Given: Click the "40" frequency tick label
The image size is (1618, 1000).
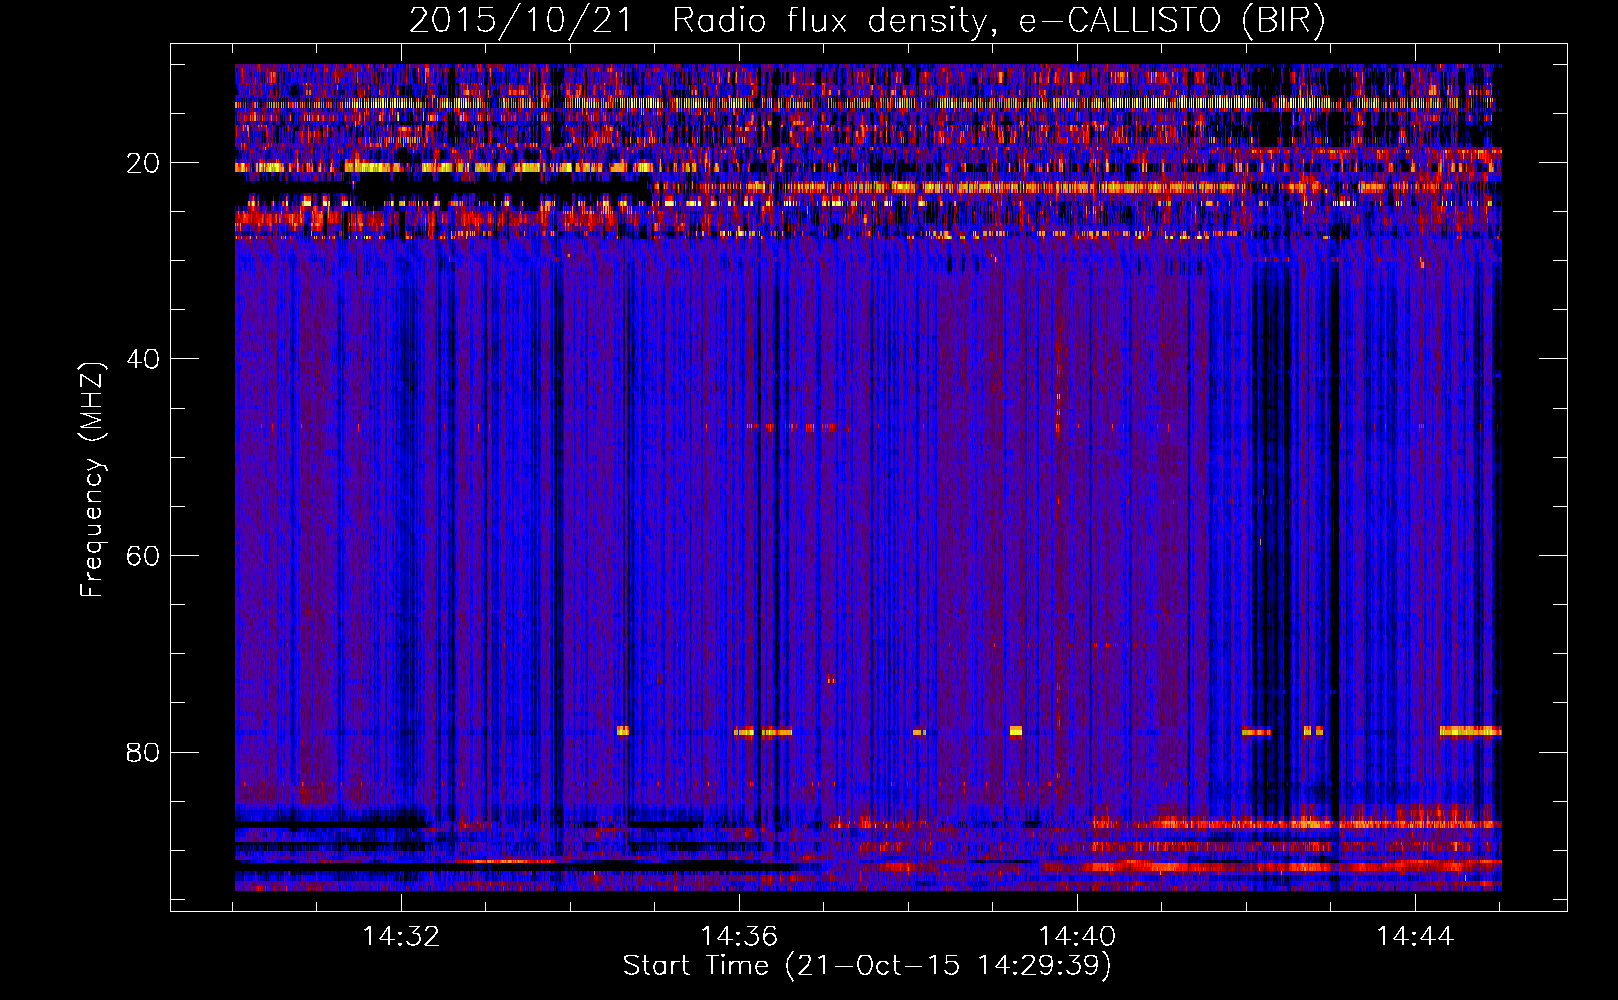Looking at the screenshot, I should click(x=143, y=359).
